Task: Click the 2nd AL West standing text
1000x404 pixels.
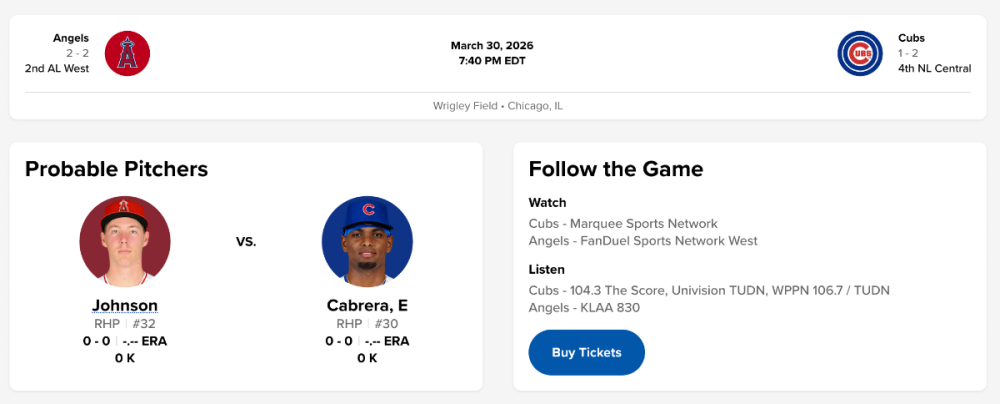Action: [x=57, y=68]
